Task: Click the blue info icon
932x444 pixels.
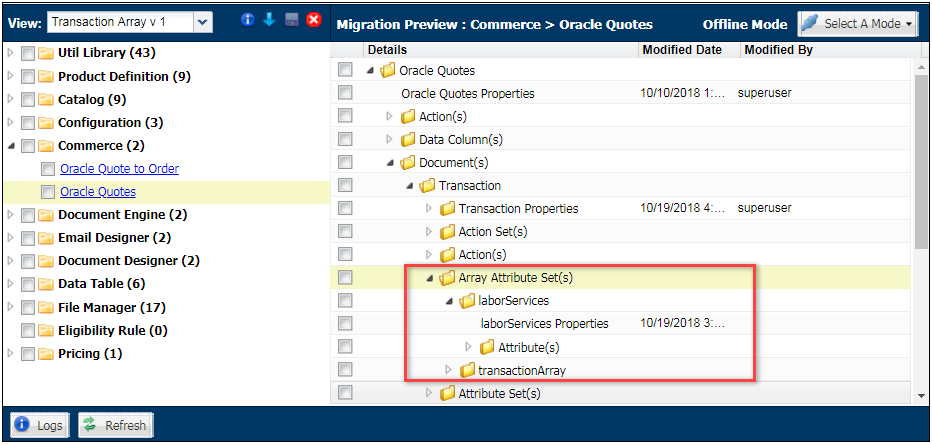Action: (248, 20)
